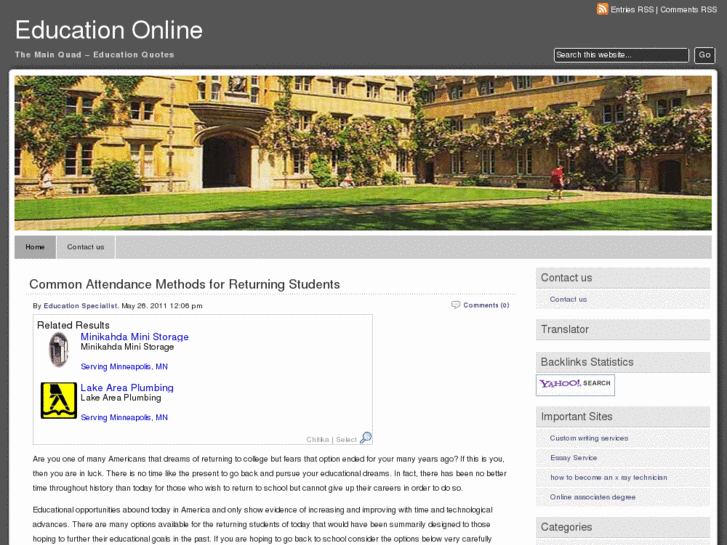Viewport: 727px width, 545px height.
Task: Click the Important Sites heading
Action: click(x=576, y=417)
